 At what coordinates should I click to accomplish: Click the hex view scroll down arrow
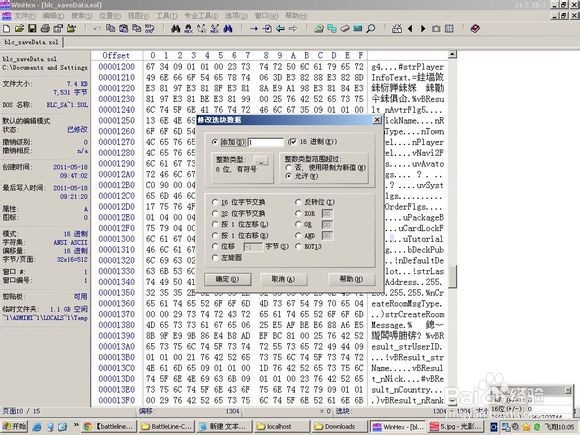(452, 401)
